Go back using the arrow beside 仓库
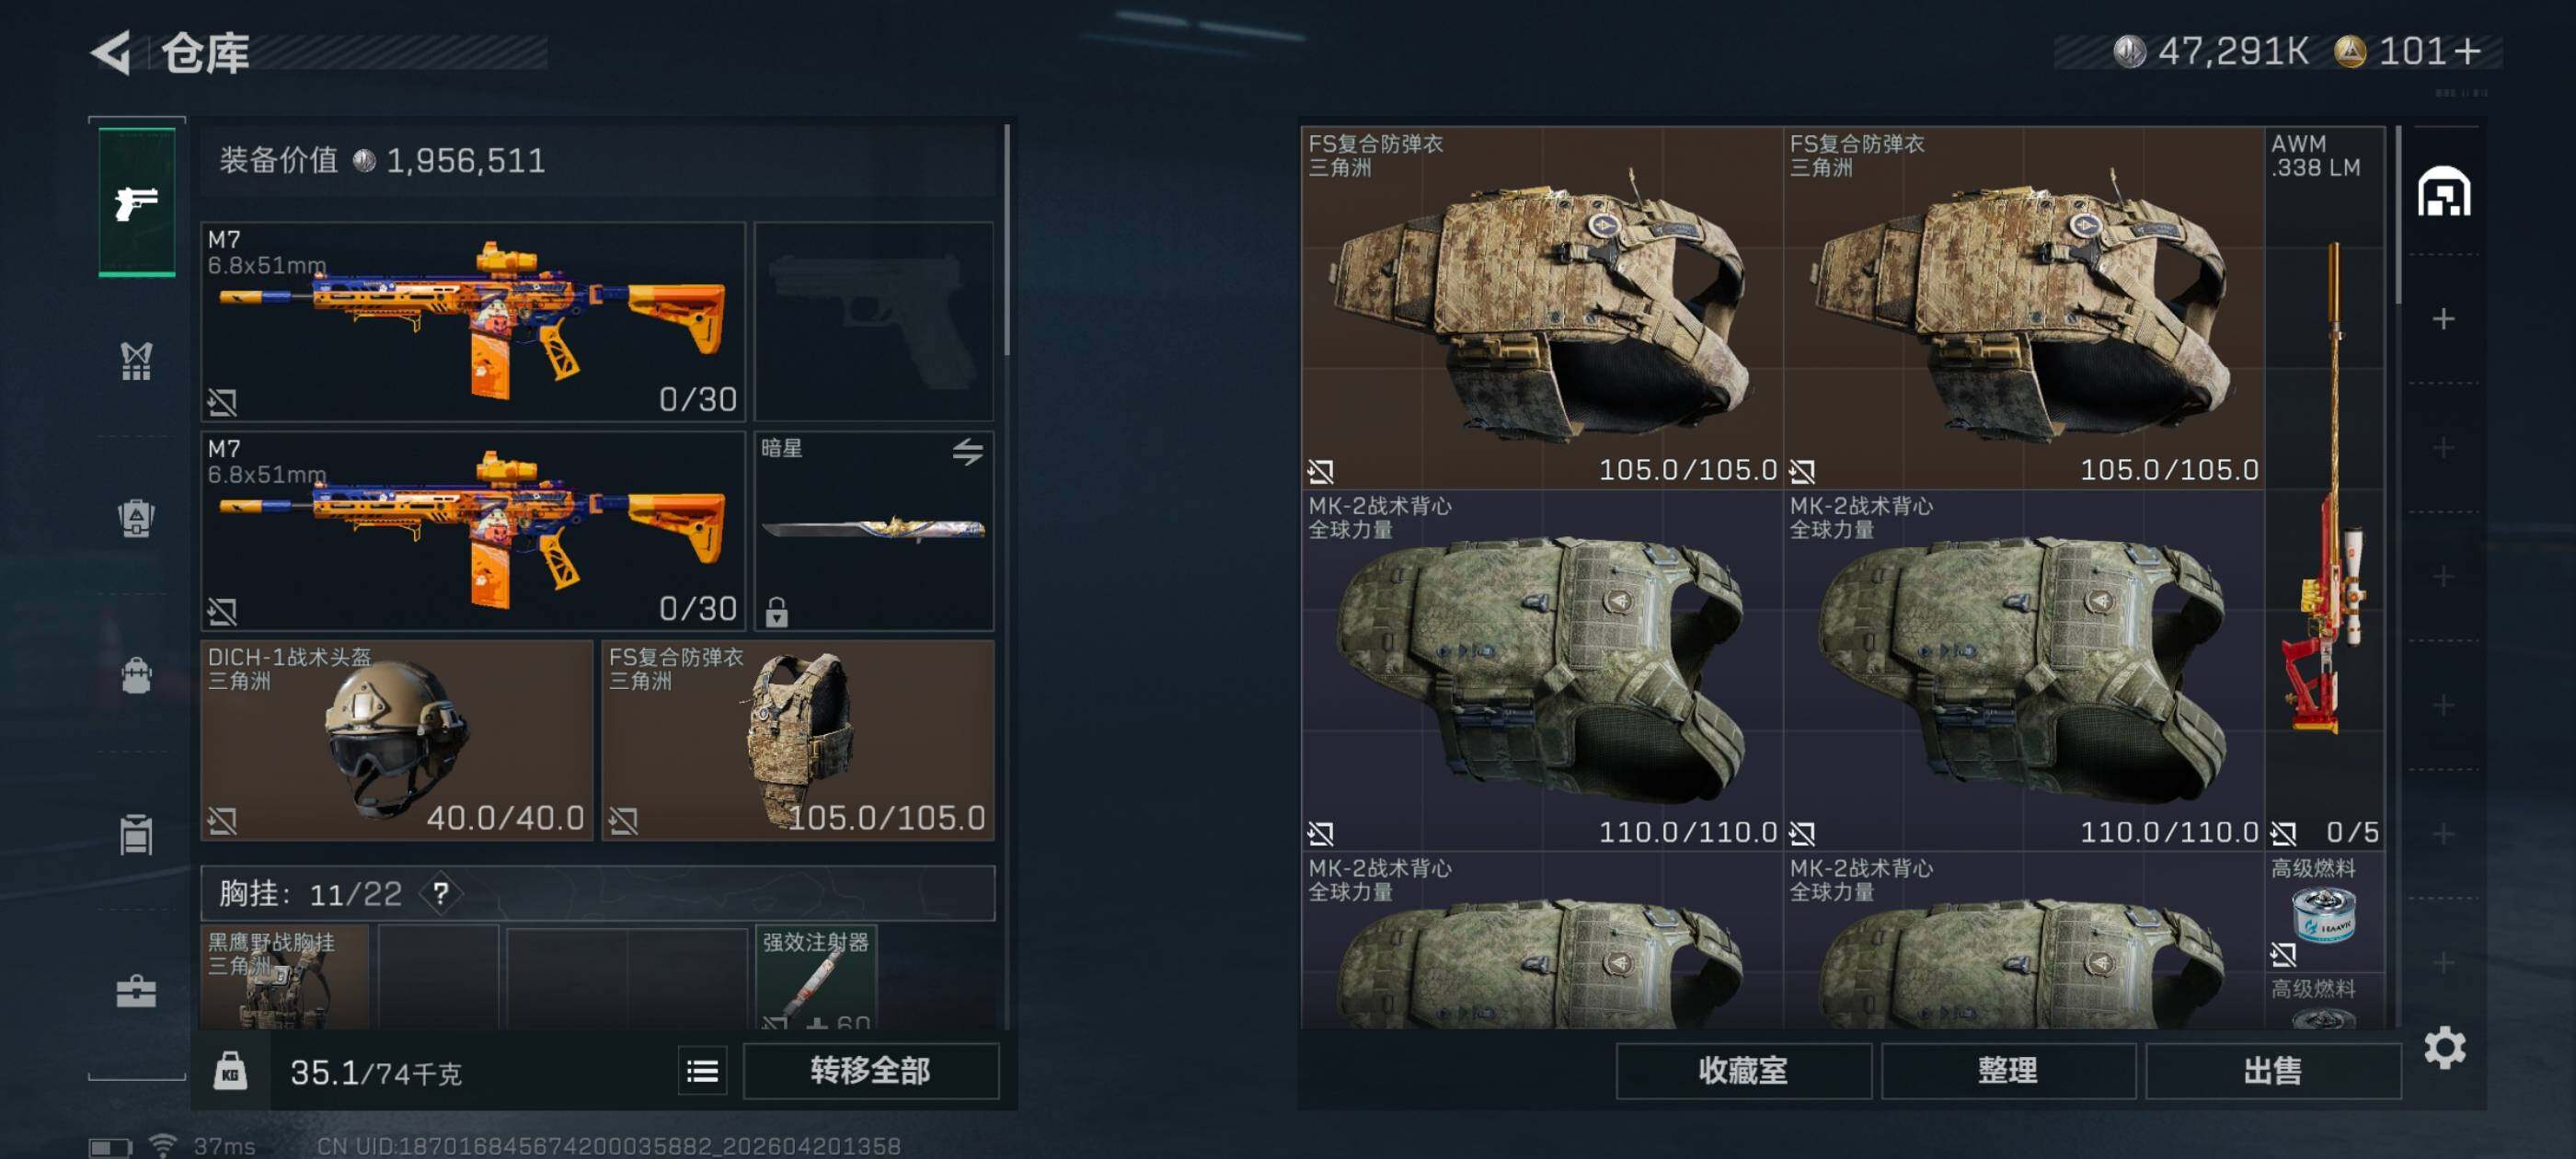The height and width of the screenshot is (1159, 2576). pyautogui.click(x=111, y=52)
